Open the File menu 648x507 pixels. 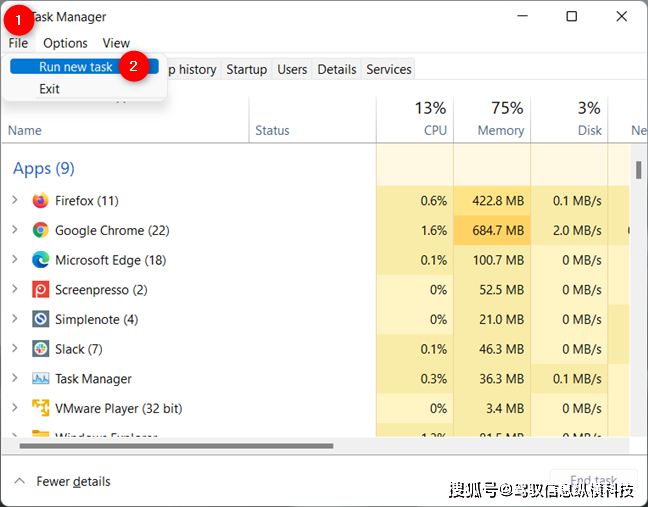click(x=18, y=43)
